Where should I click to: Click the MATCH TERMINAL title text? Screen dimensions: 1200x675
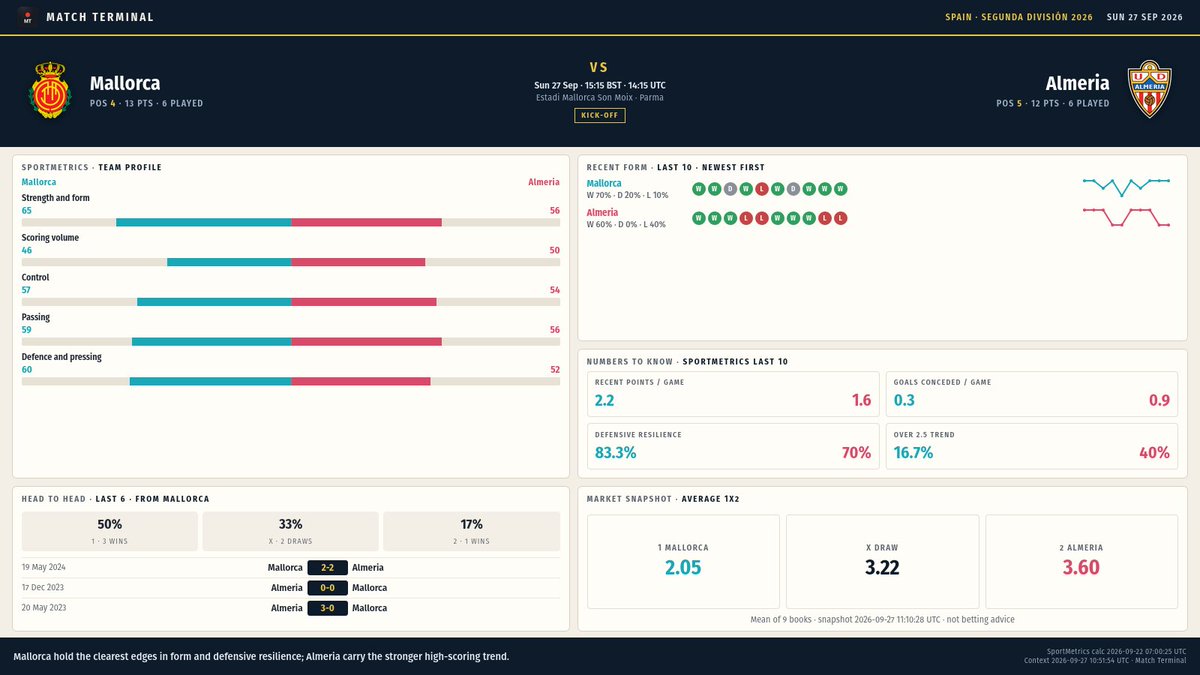pyautogui.click(x=100, y=17)
